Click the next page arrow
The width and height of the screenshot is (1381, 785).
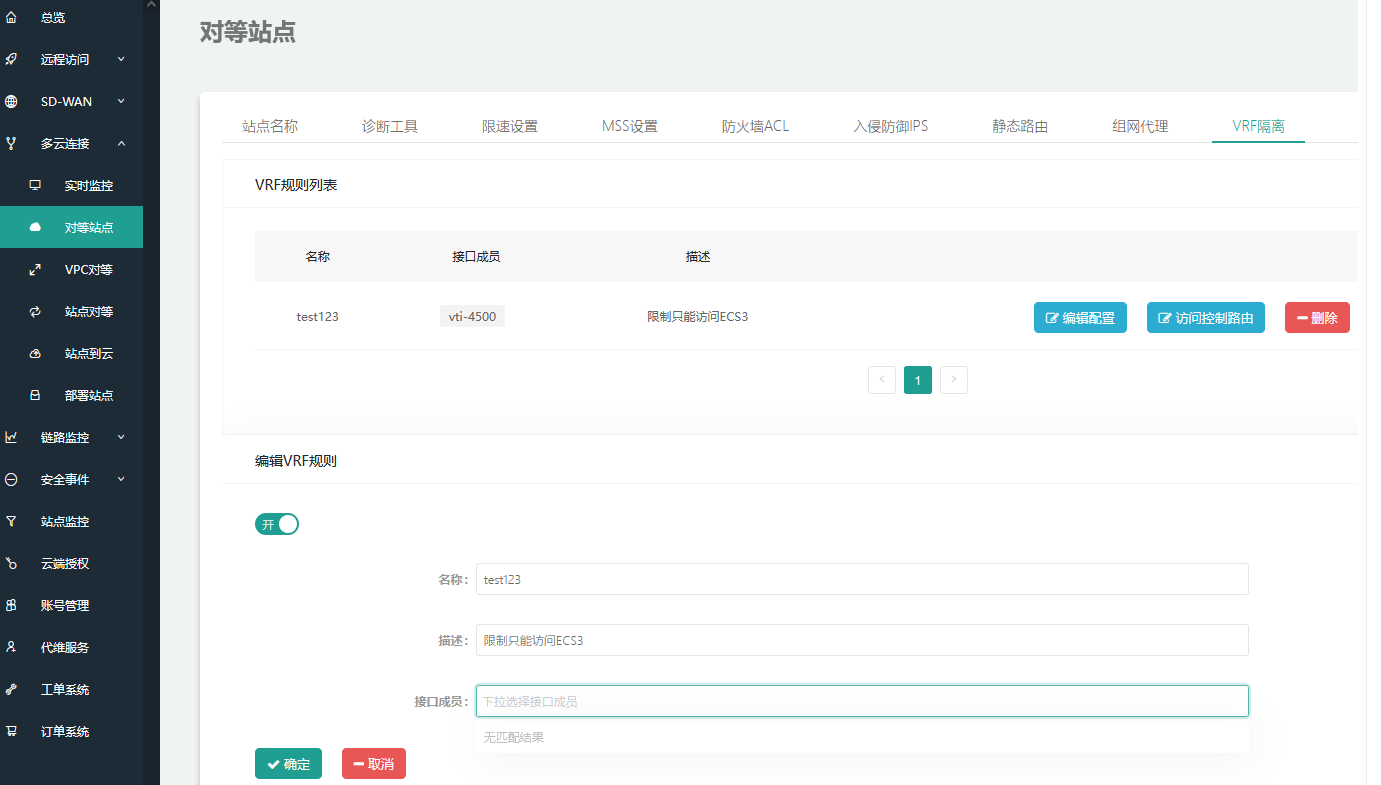[954, 380]
